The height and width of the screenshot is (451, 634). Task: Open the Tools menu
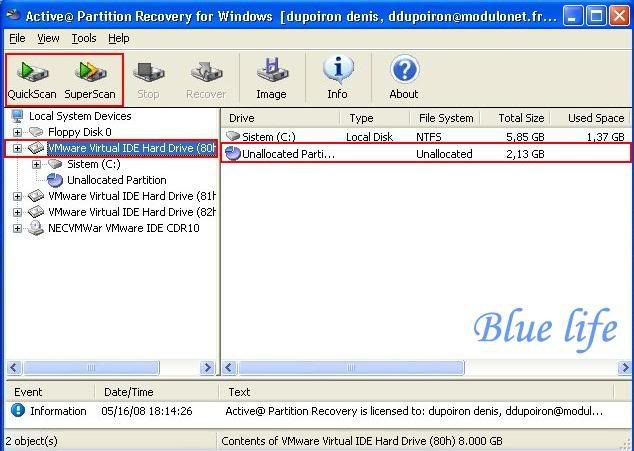(84, 38)
